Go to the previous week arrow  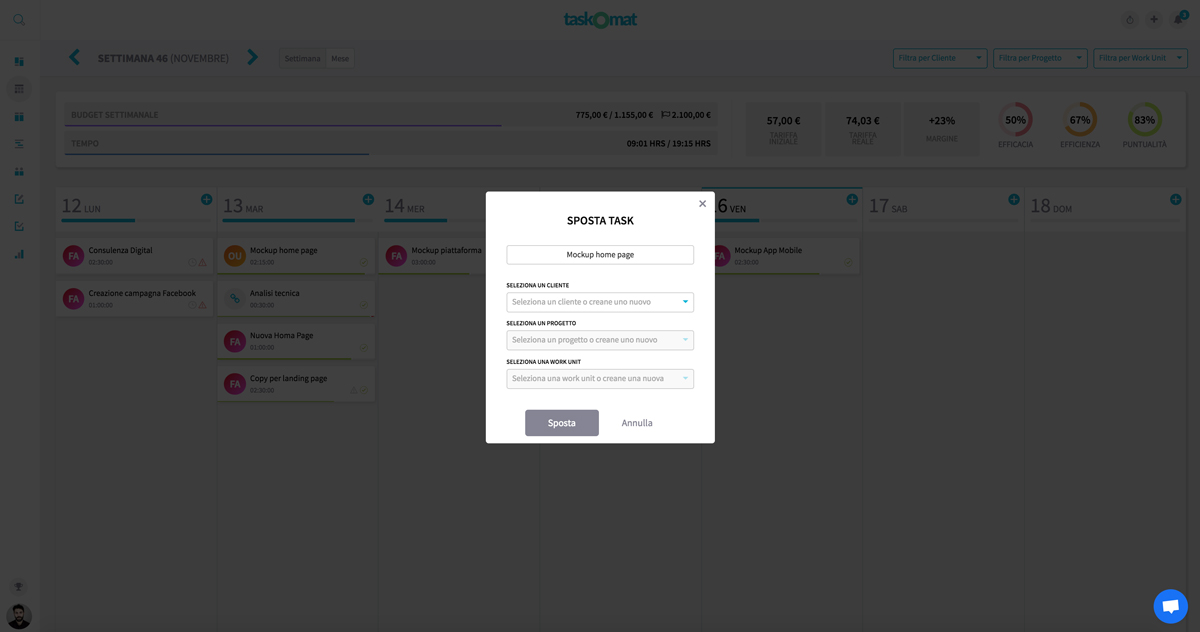[74, 58]
